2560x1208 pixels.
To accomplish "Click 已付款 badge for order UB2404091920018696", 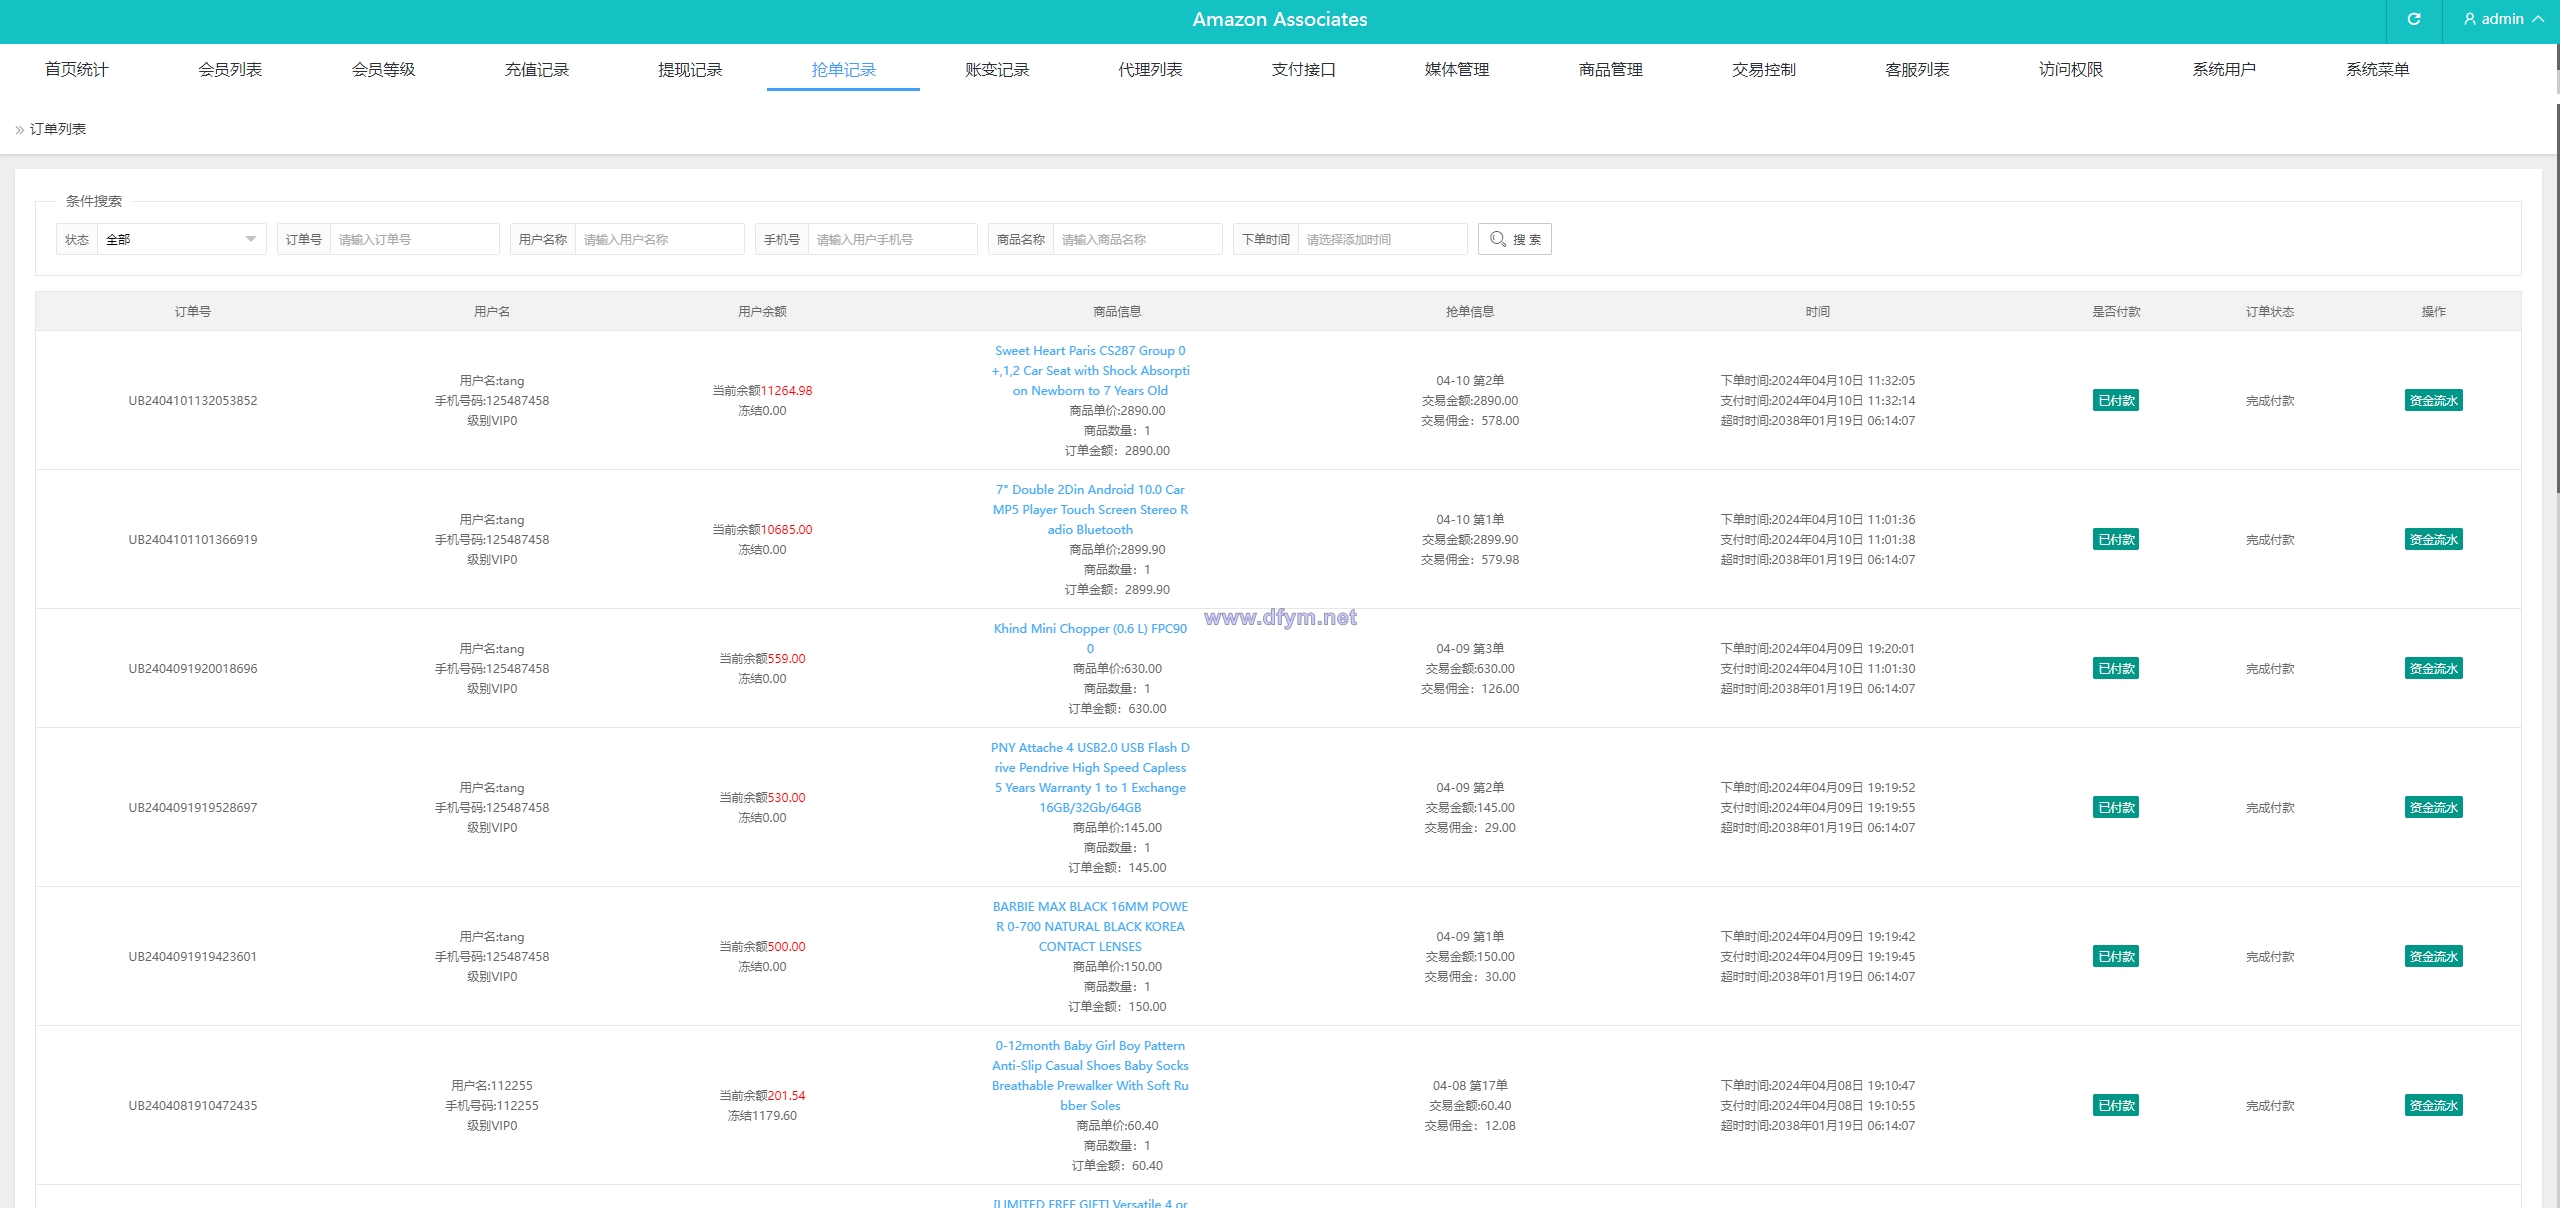I will tap(2116, 668).
